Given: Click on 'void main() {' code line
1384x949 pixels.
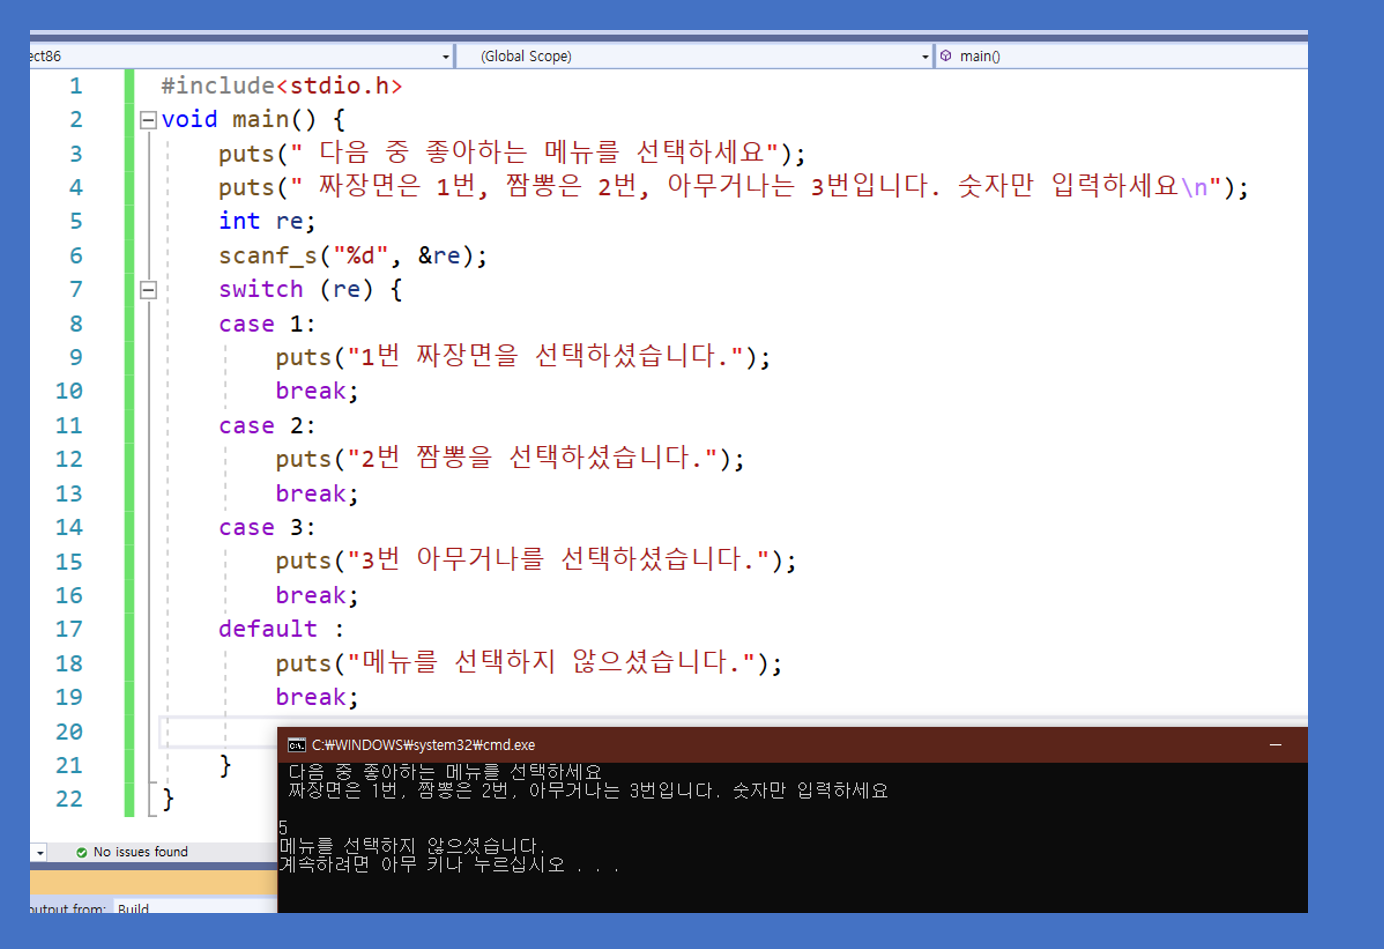Looking at the screenshot, I should pyautogui.click(x=254, y=120).
